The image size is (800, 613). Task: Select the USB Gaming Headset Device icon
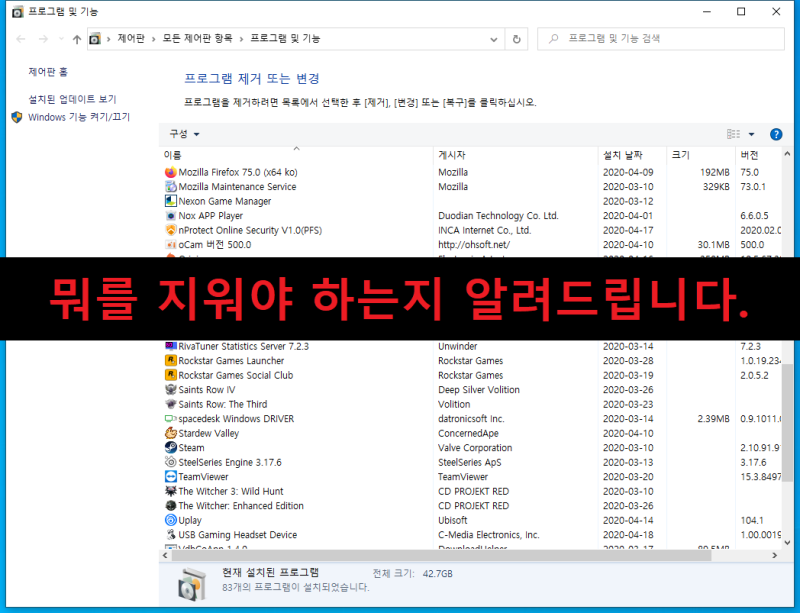170,534
